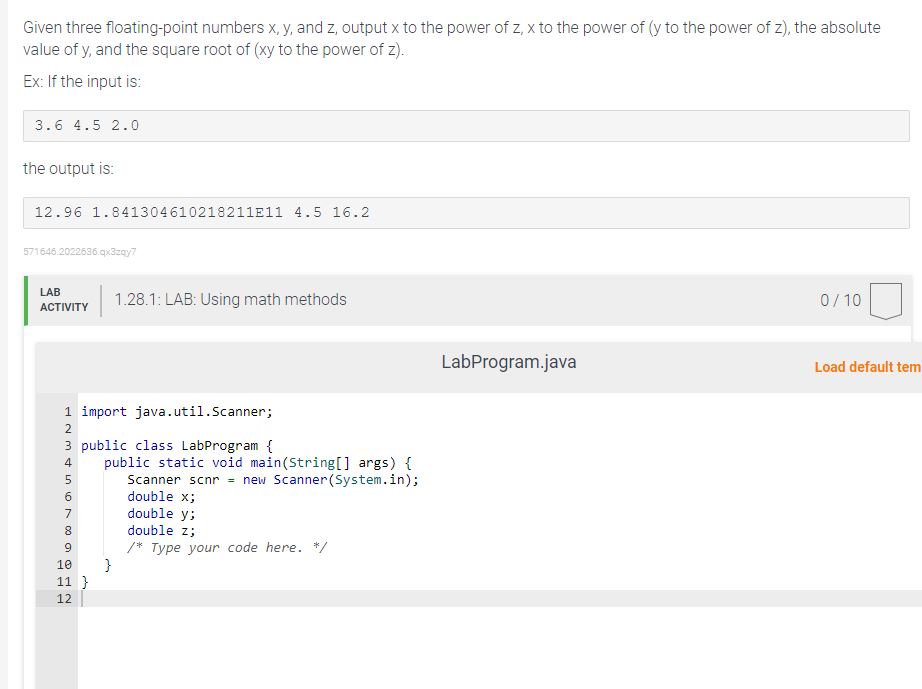This screenshot has width=922, height=689.
Task: Click line number 6 in the gutter
Action: pyautogui.click(x=65, y=496)
